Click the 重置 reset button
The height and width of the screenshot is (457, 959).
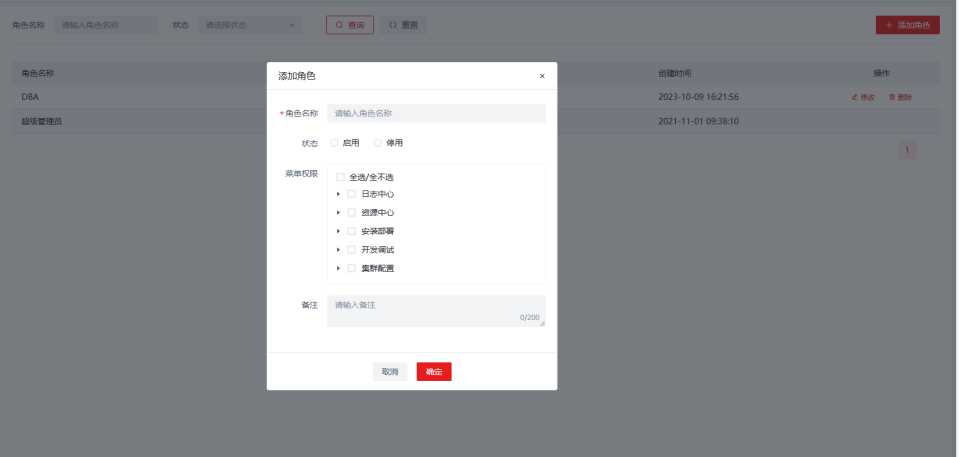click(x=403, y=25)
